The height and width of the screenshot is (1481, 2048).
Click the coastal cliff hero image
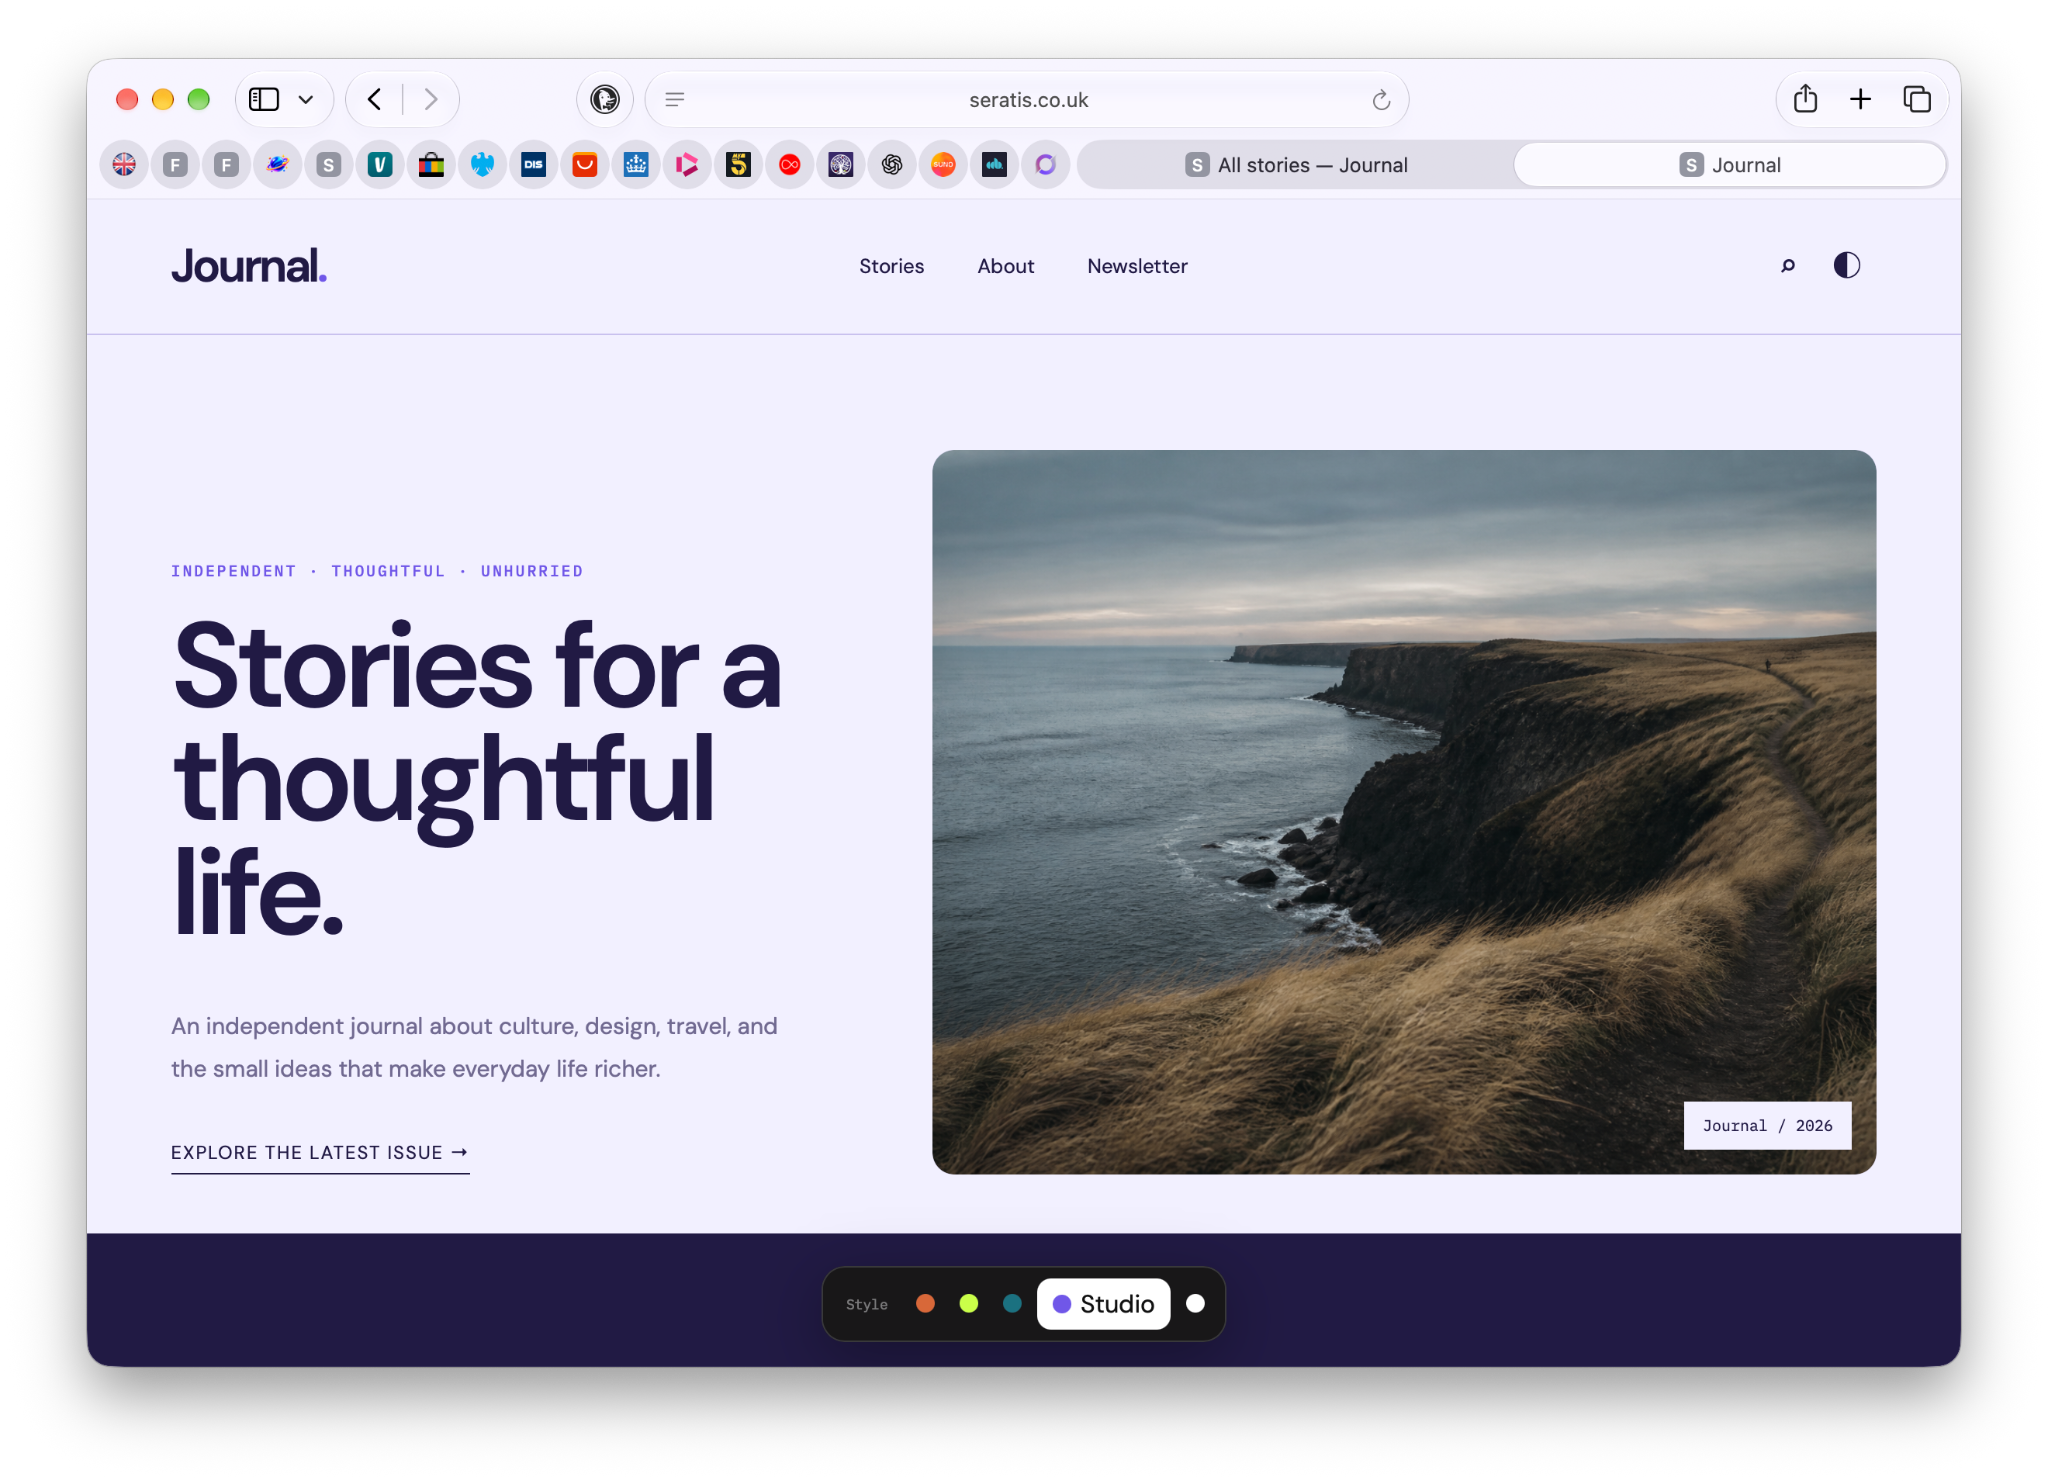1404,812
